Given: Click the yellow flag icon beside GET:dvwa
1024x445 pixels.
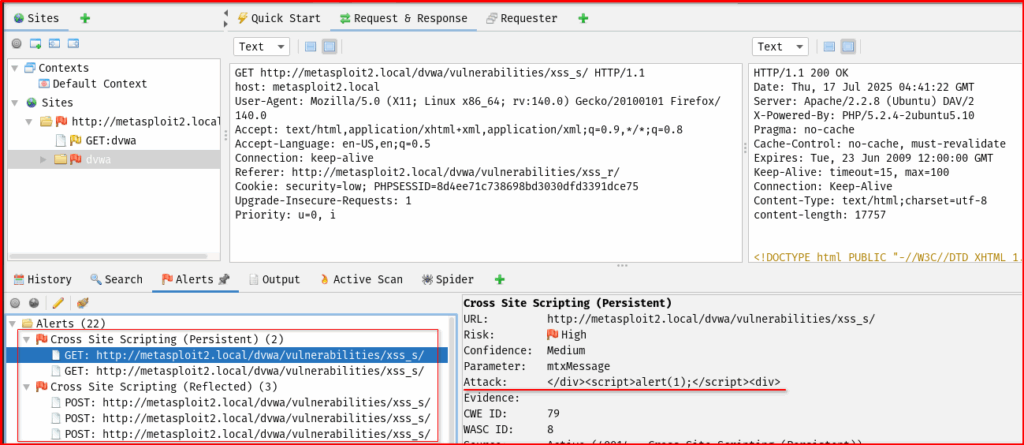Looking at the screenshot, I should [76, 140].
